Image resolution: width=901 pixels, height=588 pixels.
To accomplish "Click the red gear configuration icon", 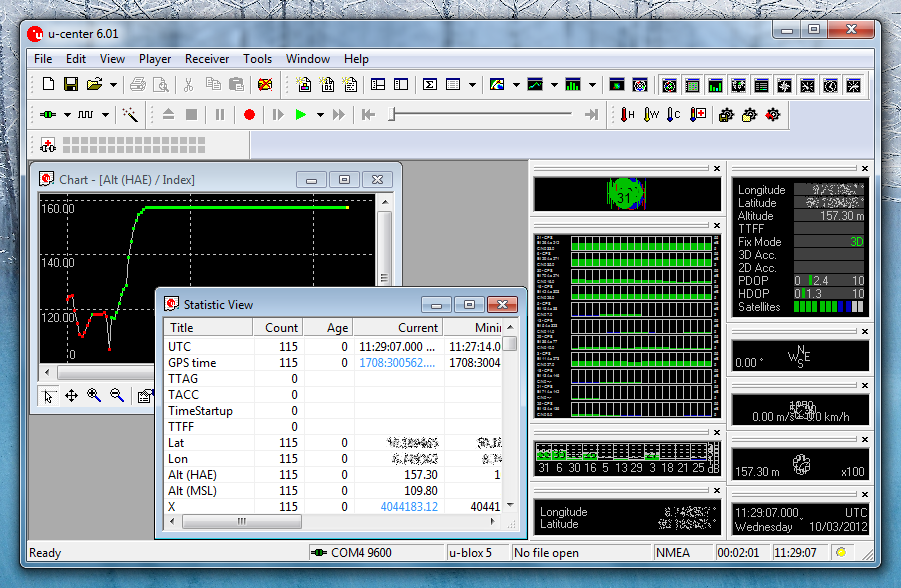I will point(772,115).
